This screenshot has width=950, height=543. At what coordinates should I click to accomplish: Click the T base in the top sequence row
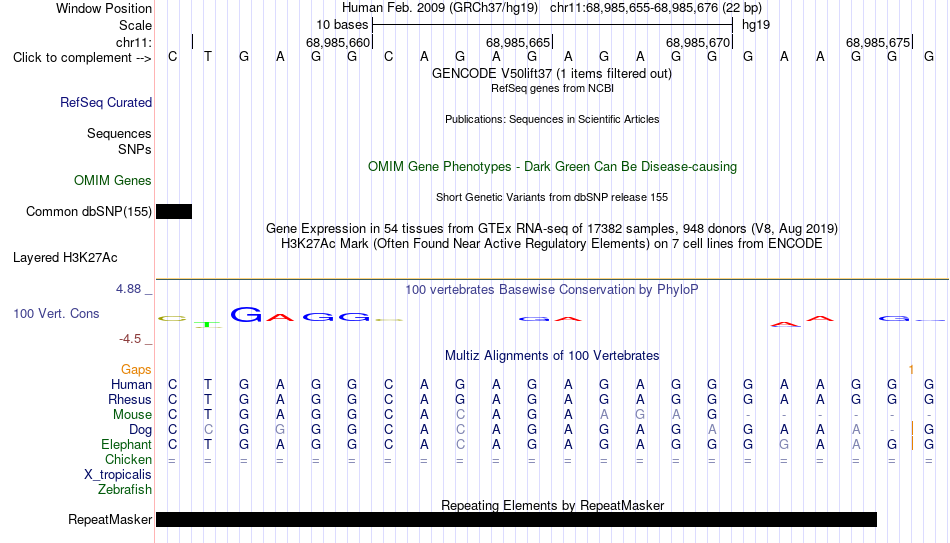coord(208,57)
